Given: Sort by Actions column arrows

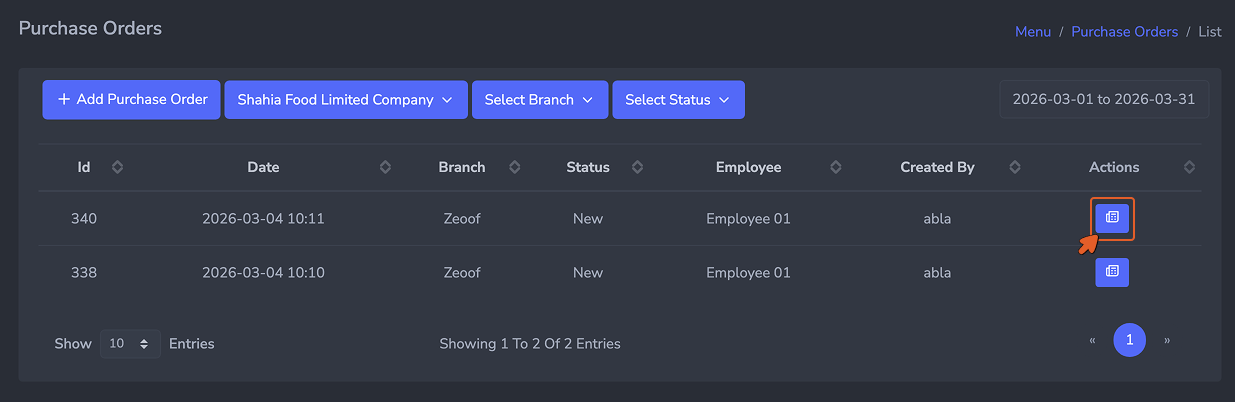Looking at the screenshot, I should (1189, 167).
